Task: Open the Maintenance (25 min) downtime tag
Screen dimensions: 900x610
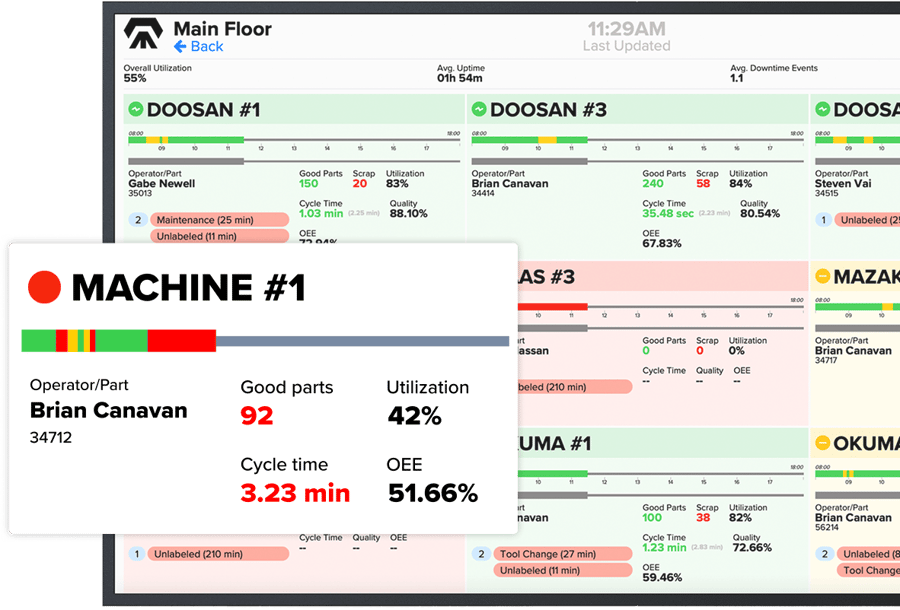Action: [x=219, y=220]
